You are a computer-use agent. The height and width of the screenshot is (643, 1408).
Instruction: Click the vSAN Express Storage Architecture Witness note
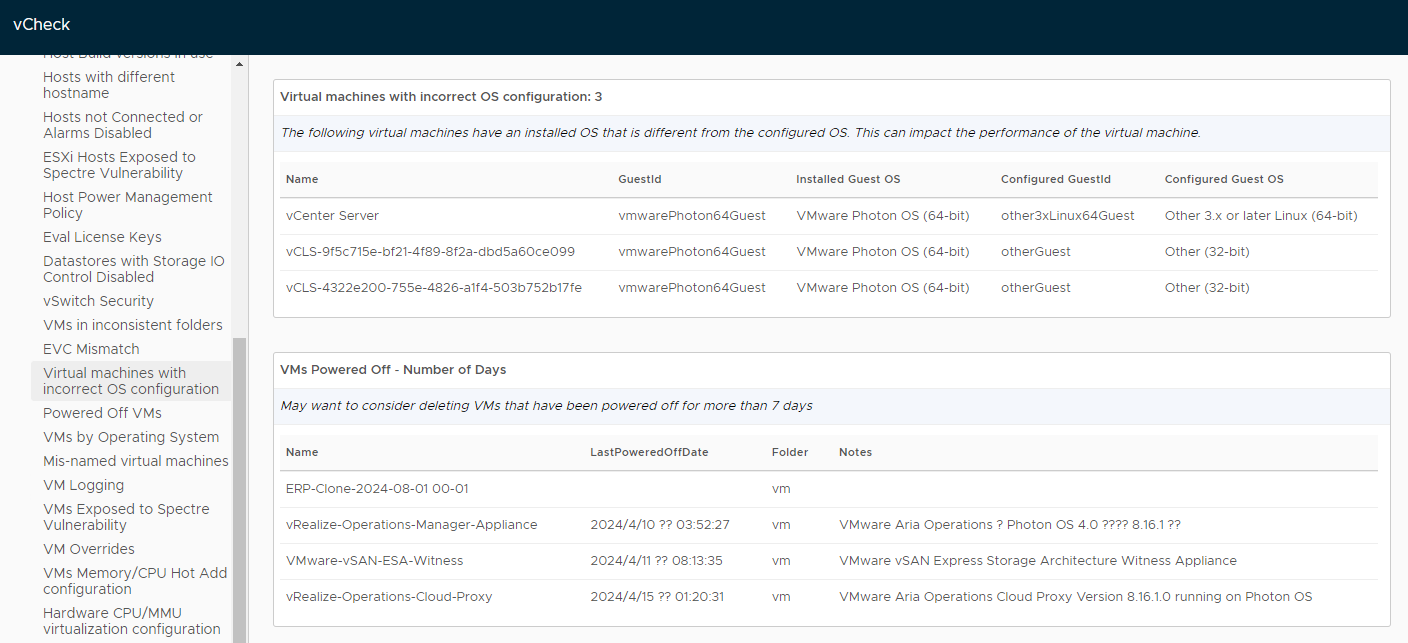[x=1038, y=560]
